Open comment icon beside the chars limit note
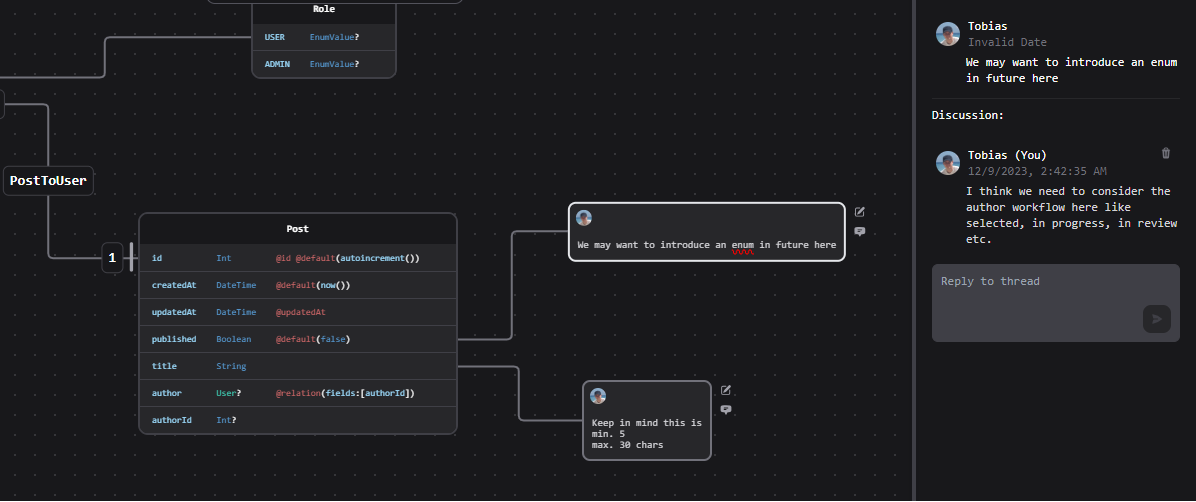 [x=726, y=410]
